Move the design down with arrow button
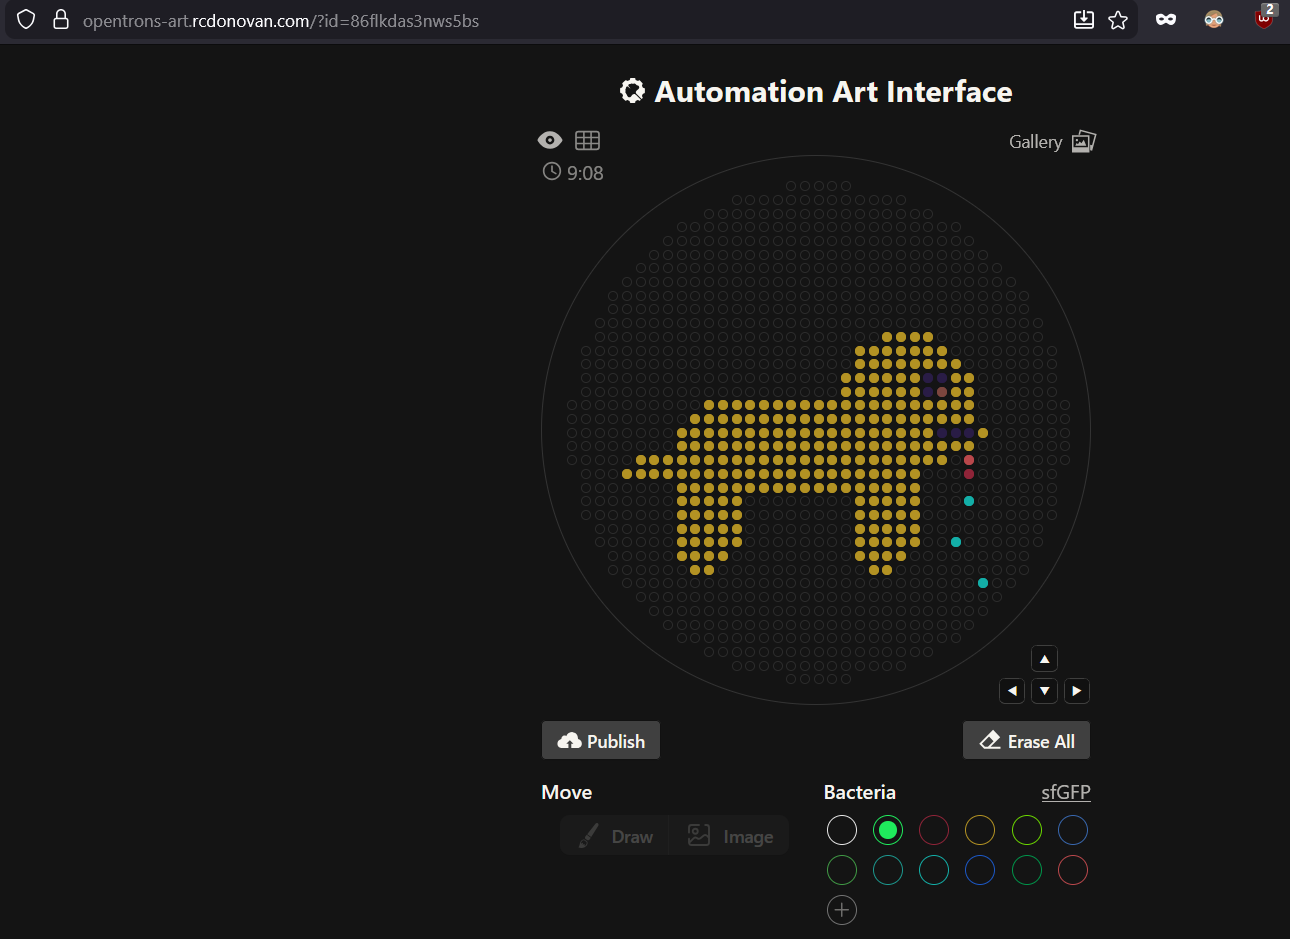The image size is (1290, 939). point(1044,691)
